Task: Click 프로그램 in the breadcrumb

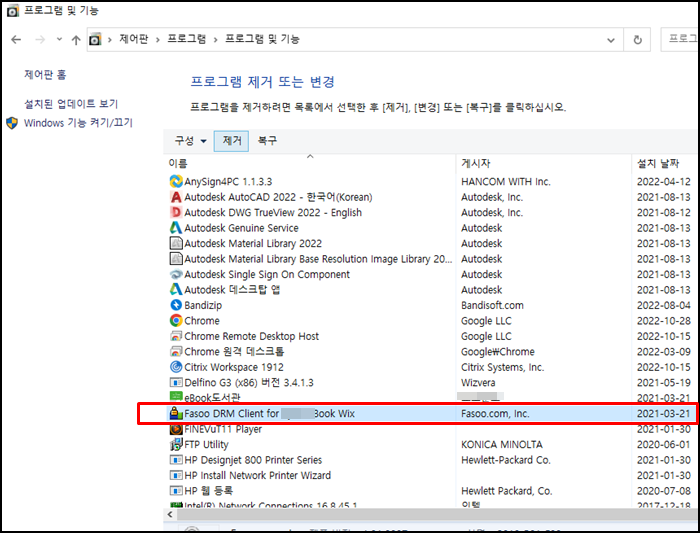Action: [187, 39]
